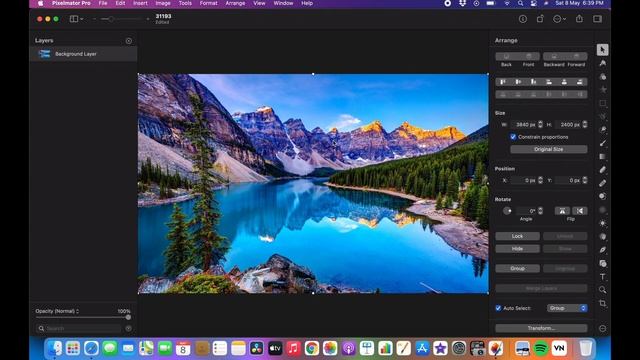Select the Paint brush tool
Image resolution: width=640 pixels, height=360 pixels.
pos(602,143)
